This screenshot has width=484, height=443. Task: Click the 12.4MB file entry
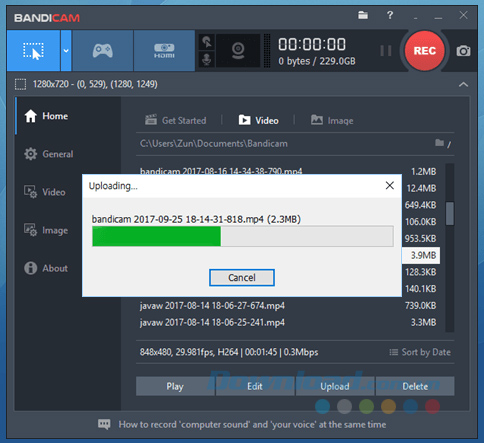tap(421, 188)
